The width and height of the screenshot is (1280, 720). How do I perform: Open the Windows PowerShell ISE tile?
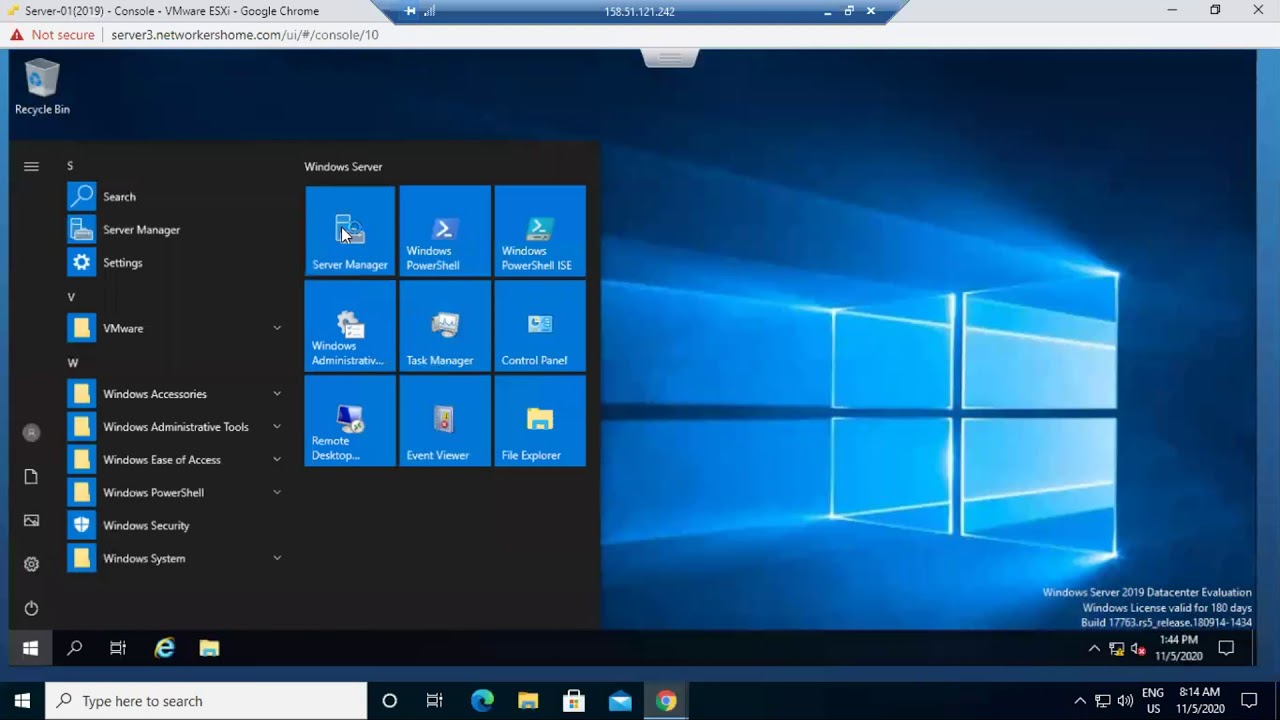click(540, 231)
